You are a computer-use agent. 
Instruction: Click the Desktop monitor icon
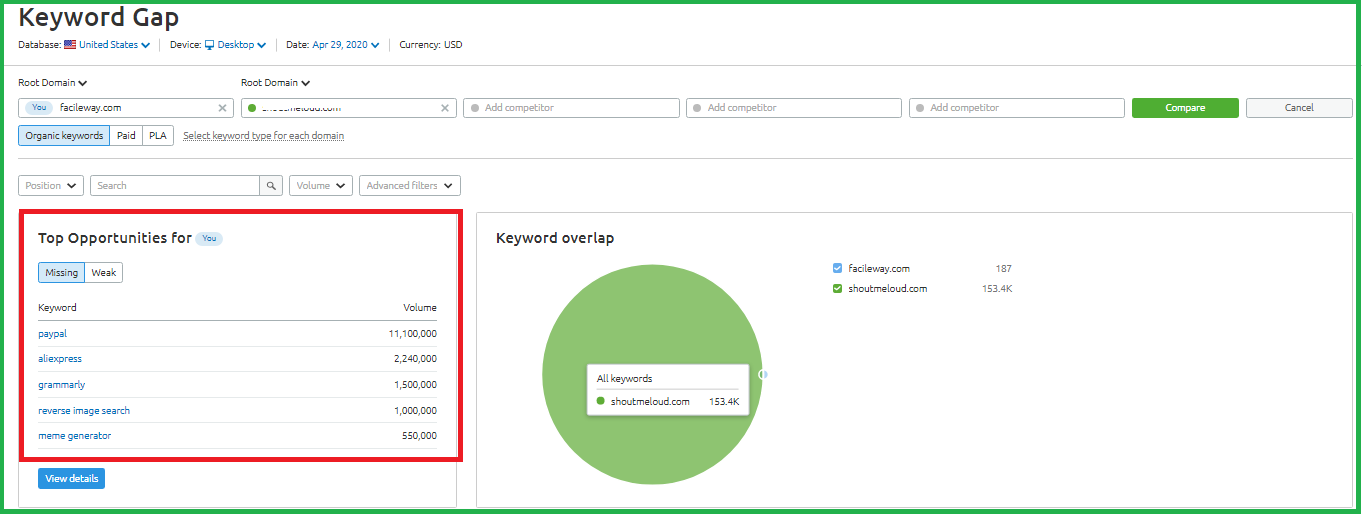(x=210, y=45)
